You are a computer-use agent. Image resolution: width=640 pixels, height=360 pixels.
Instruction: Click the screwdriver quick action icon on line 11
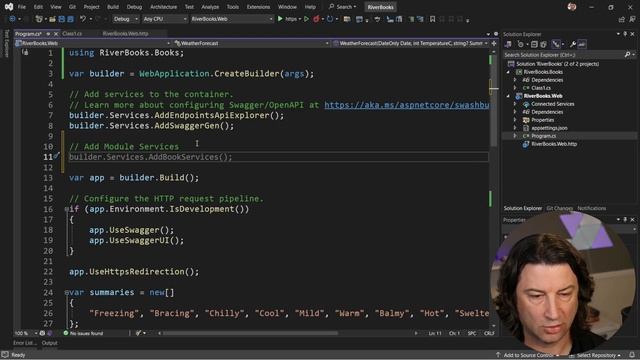coord(57,156)
